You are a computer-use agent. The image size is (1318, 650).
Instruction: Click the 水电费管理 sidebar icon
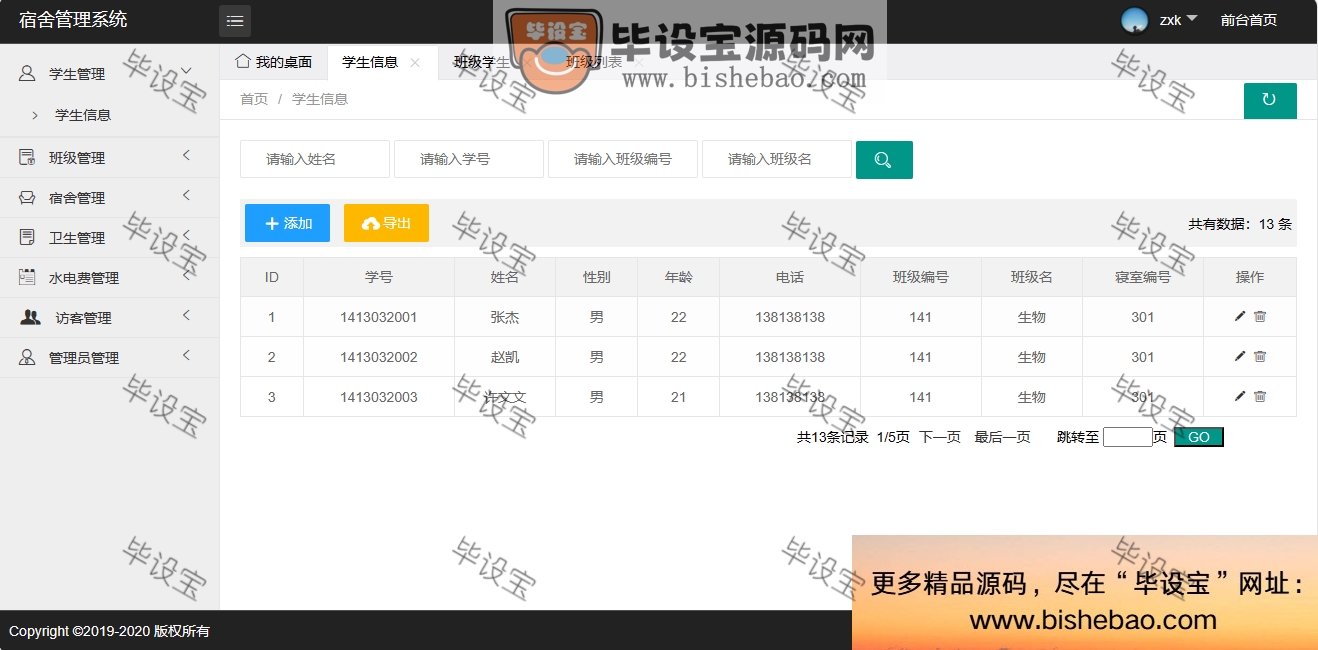(x=27, y=277)
